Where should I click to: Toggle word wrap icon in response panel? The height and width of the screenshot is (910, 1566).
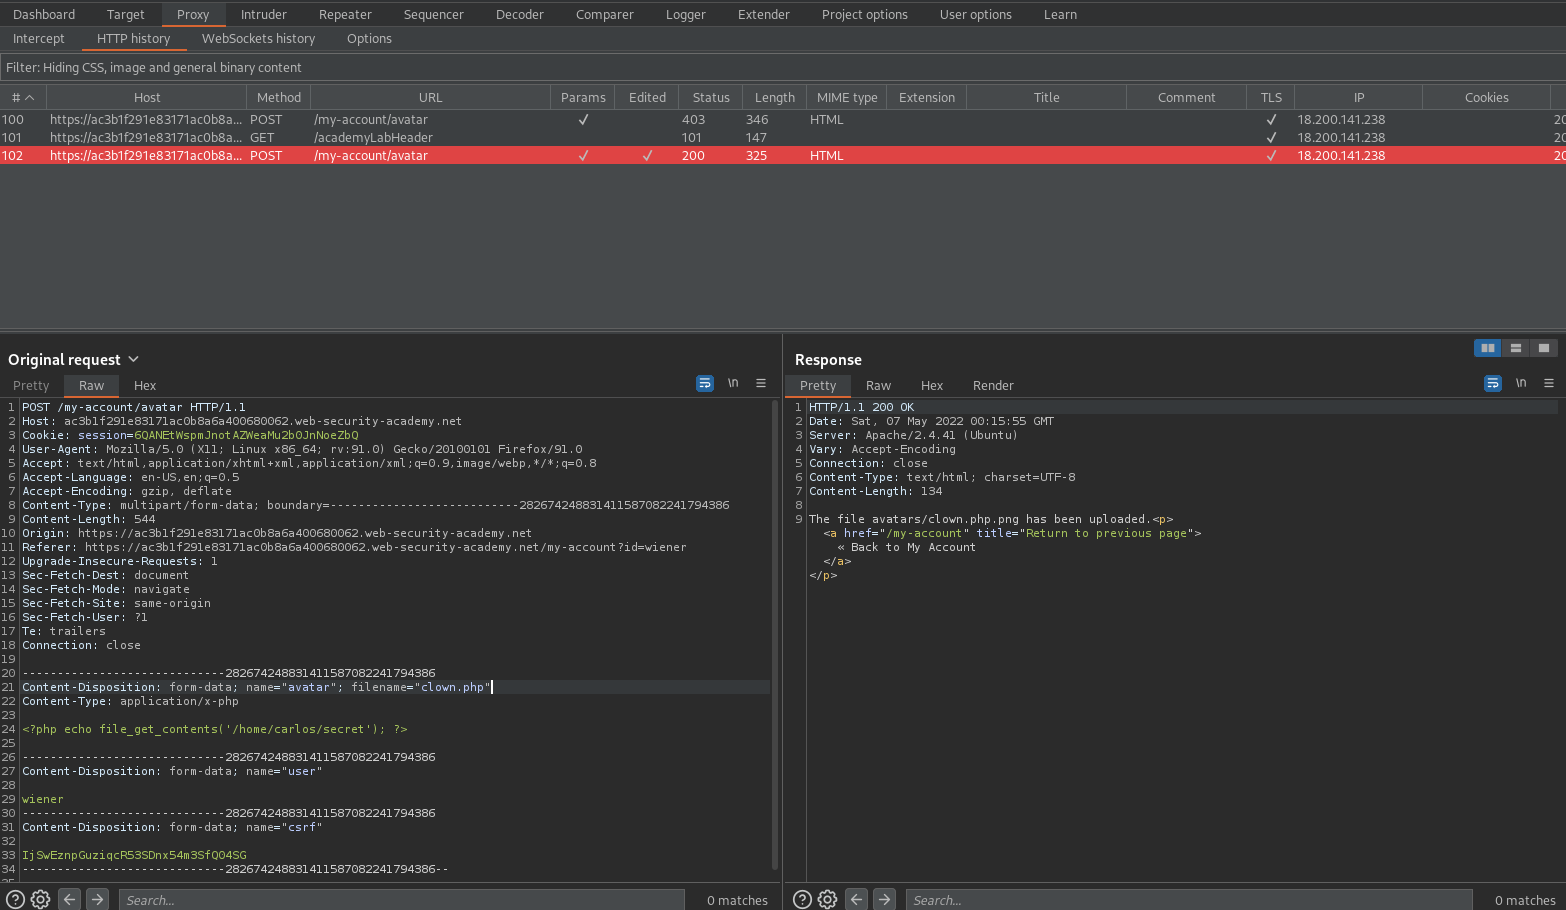tap(1493, 383)
